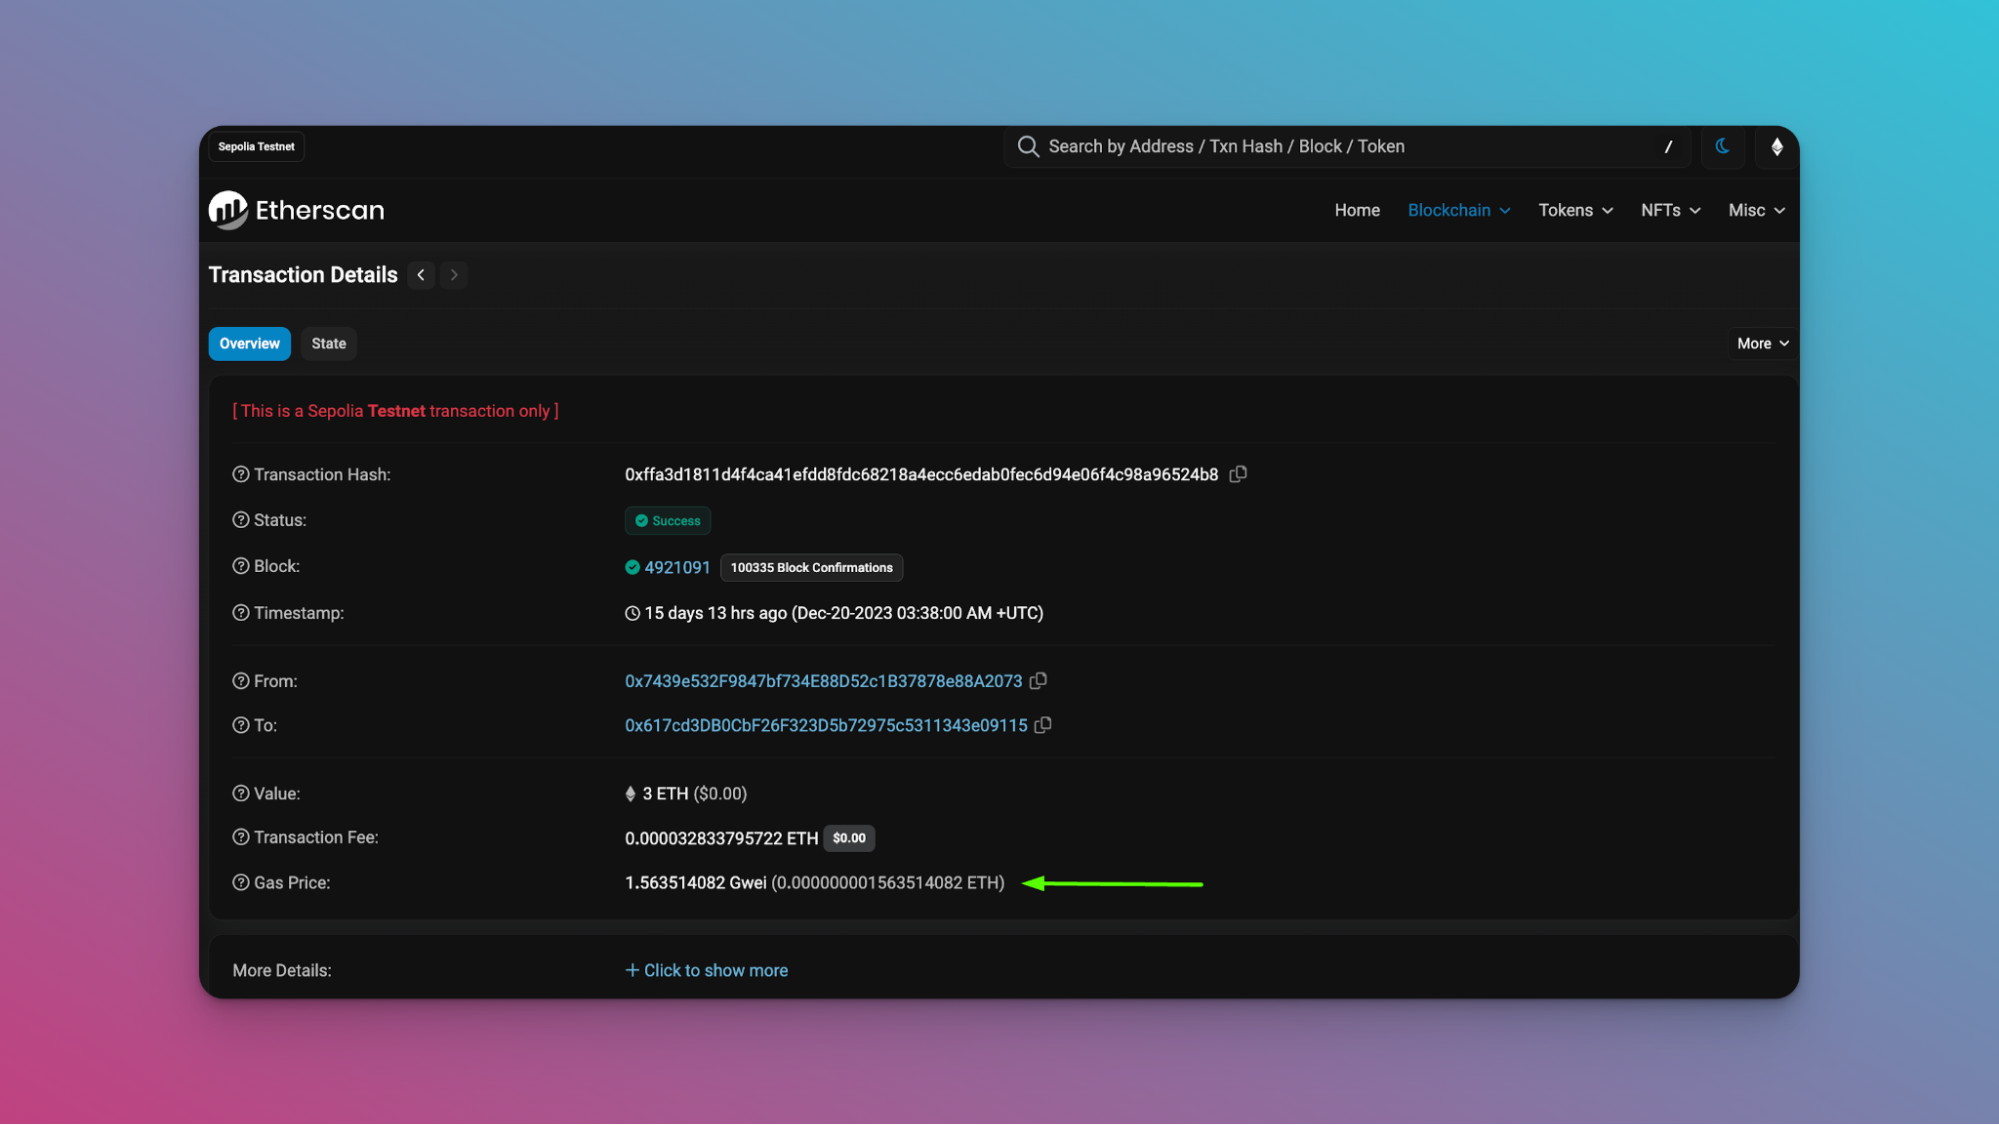Open the Tokens dropdown menu
This screenshot has width=1999, height=1125.
pyautogui.click(x=1575, y=210)
